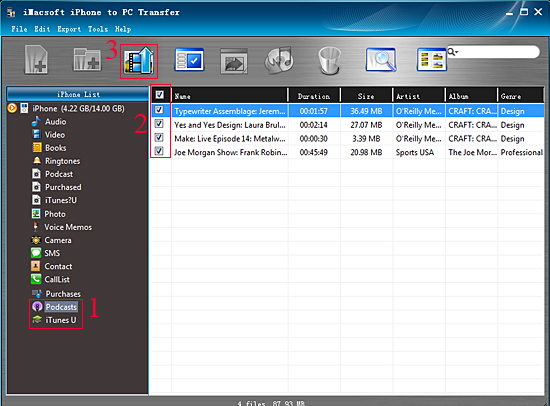Click the '27.07 MB' size cell
This screenshot has height=406, width=550.
[366, 125]
